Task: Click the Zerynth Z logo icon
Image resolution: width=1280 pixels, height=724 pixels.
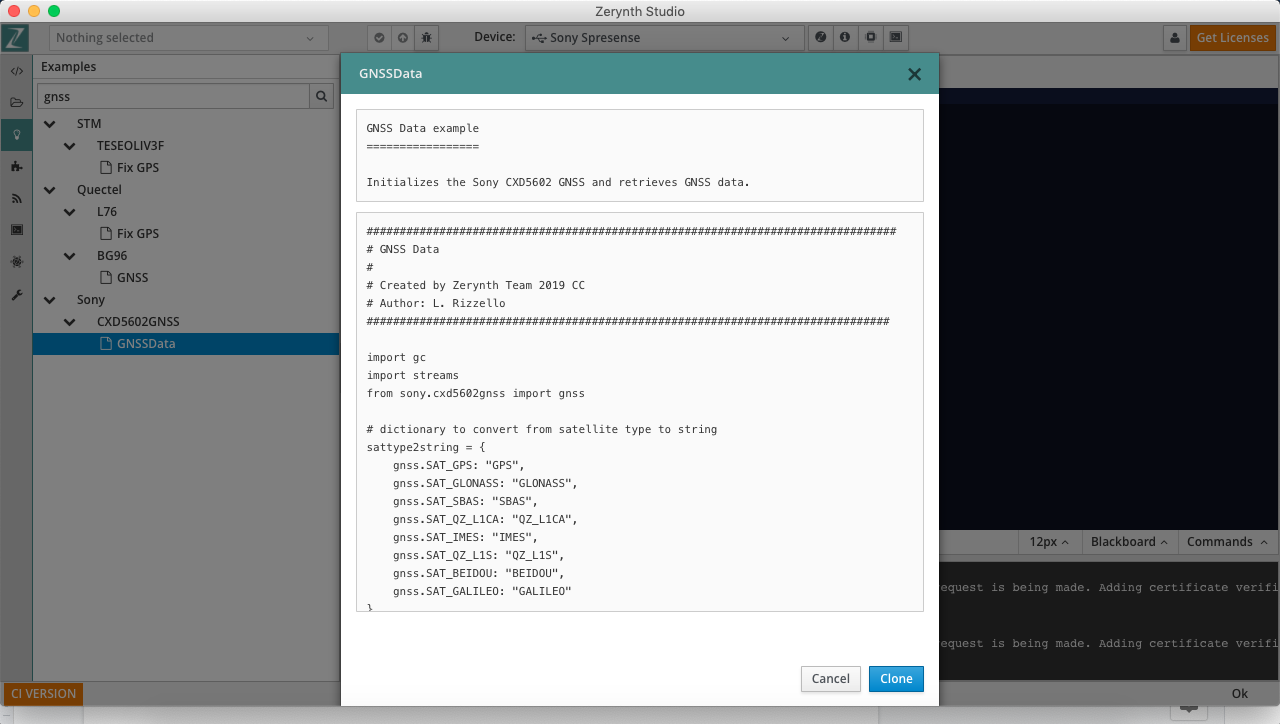Action: pyautogui.click(x=15, y=38)
